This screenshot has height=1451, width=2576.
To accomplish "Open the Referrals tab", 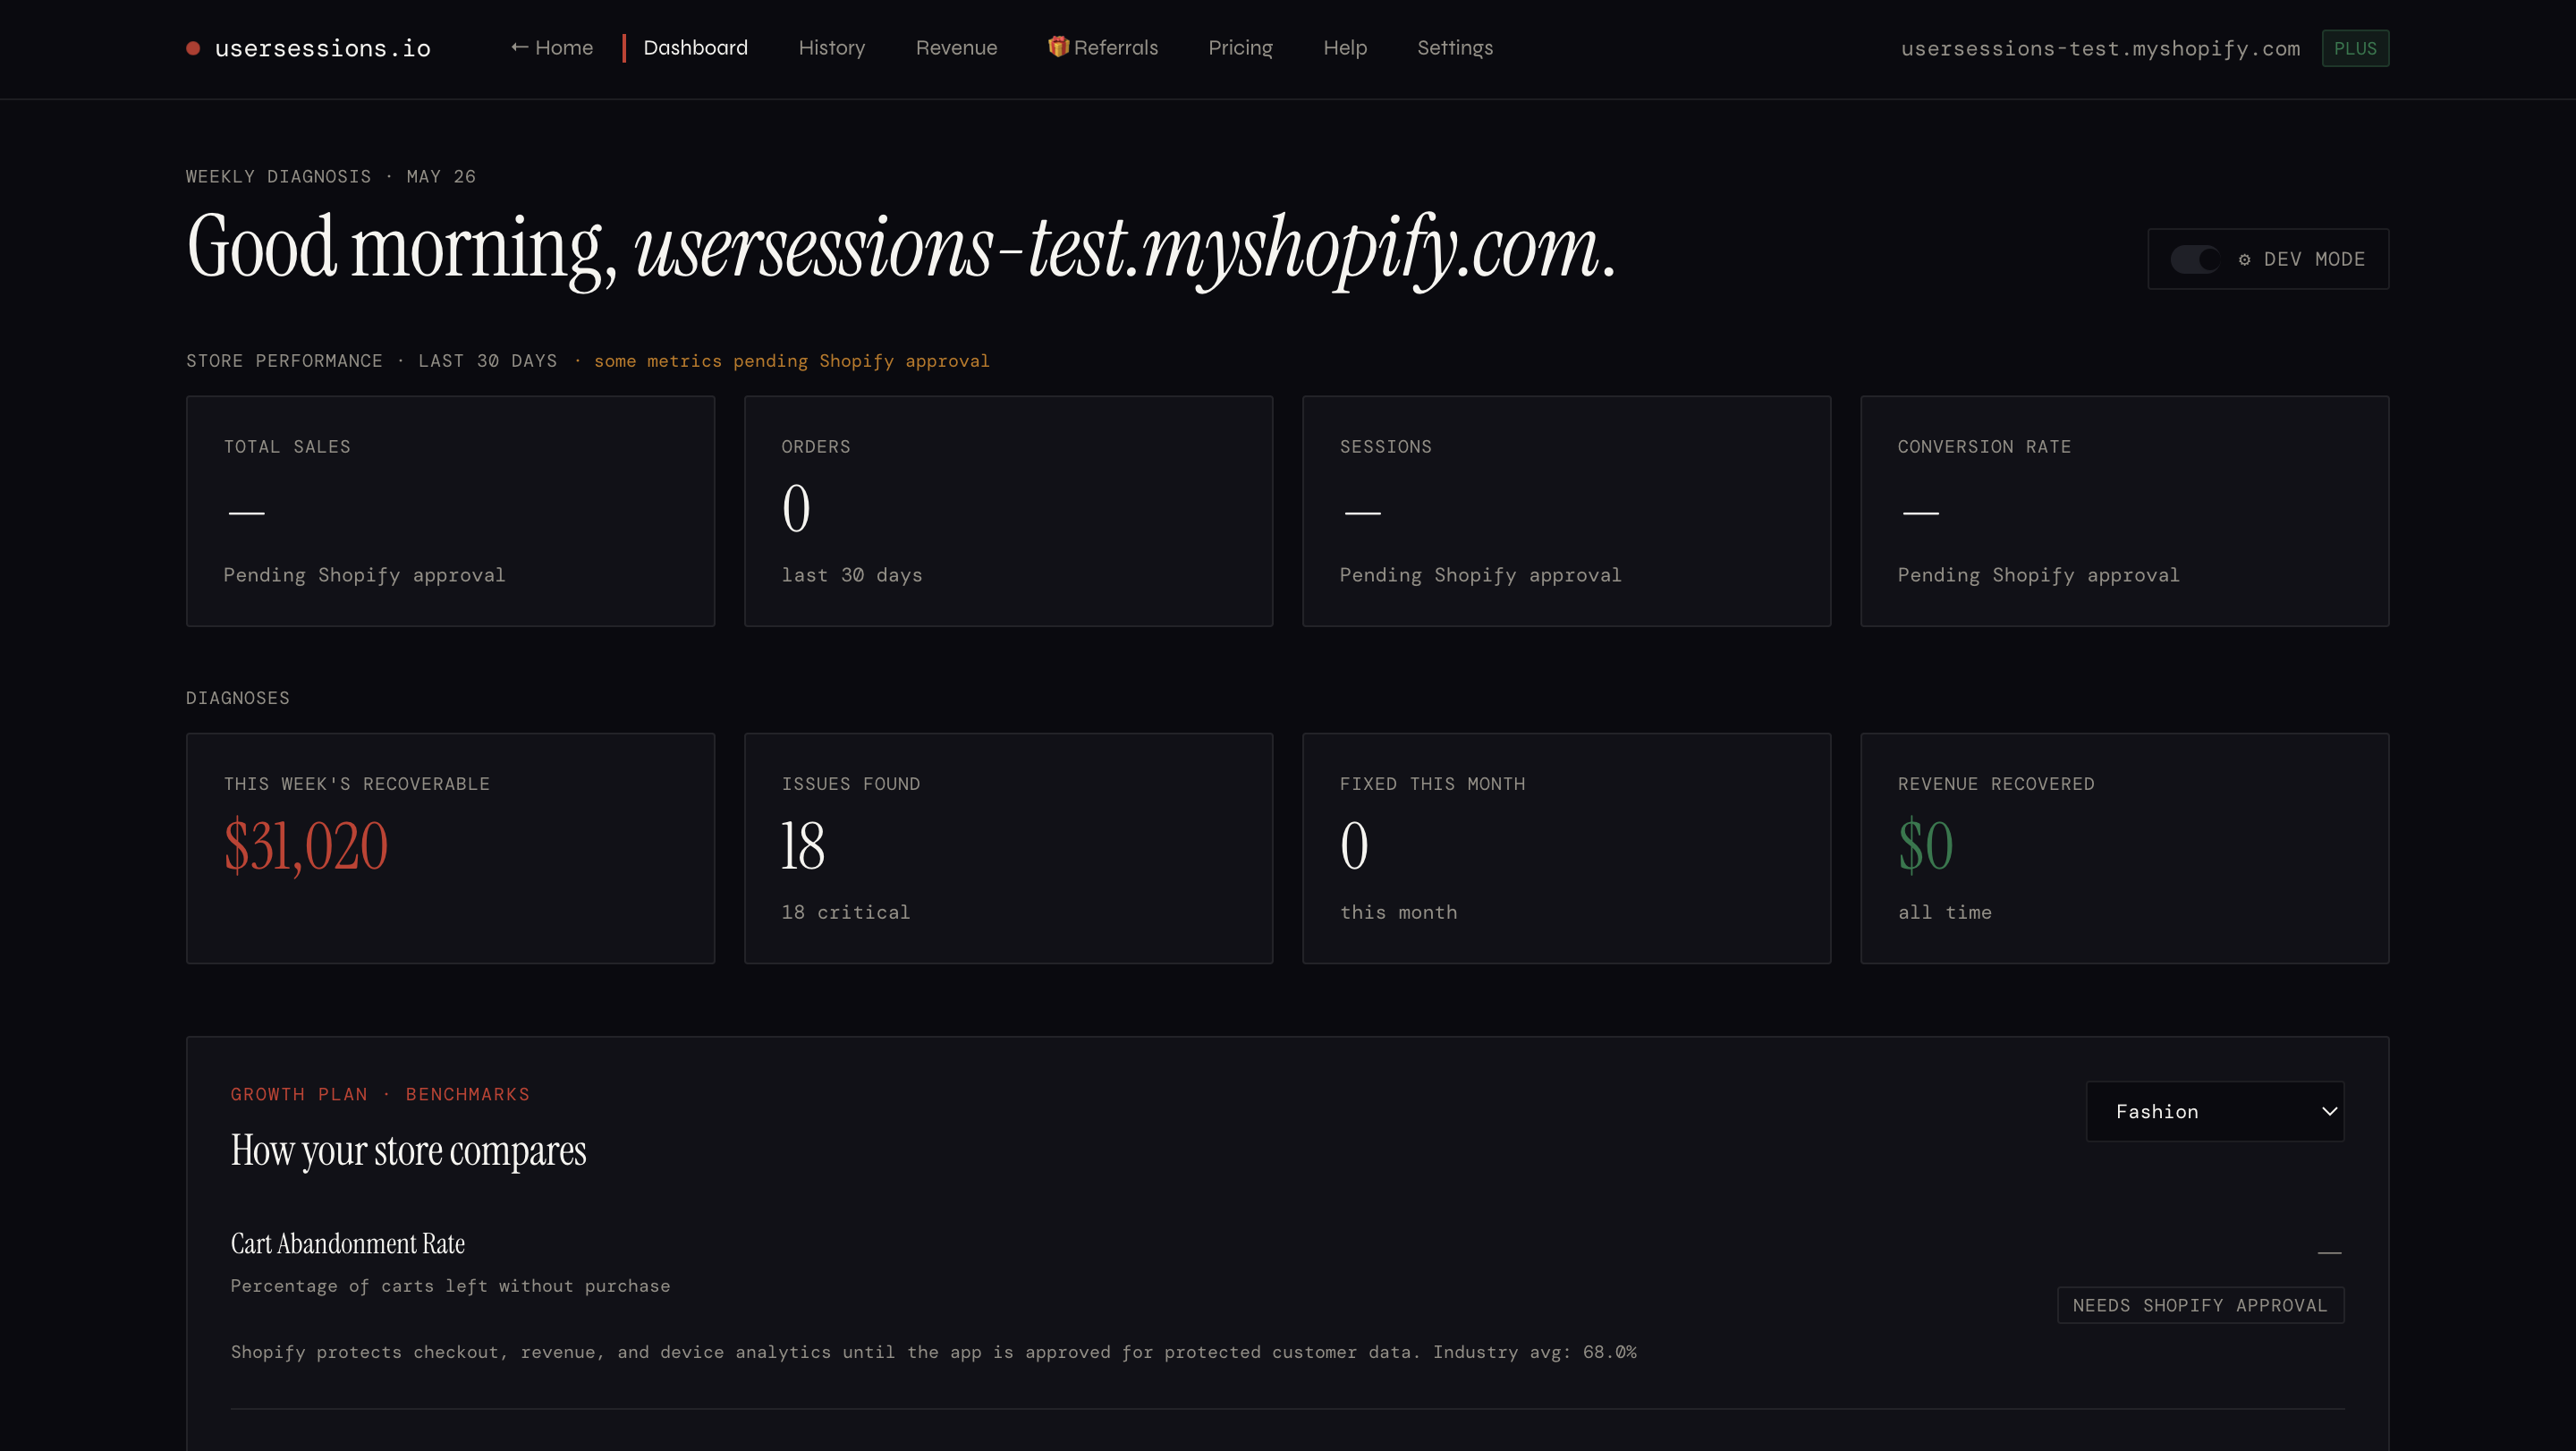I will 1103,48.
